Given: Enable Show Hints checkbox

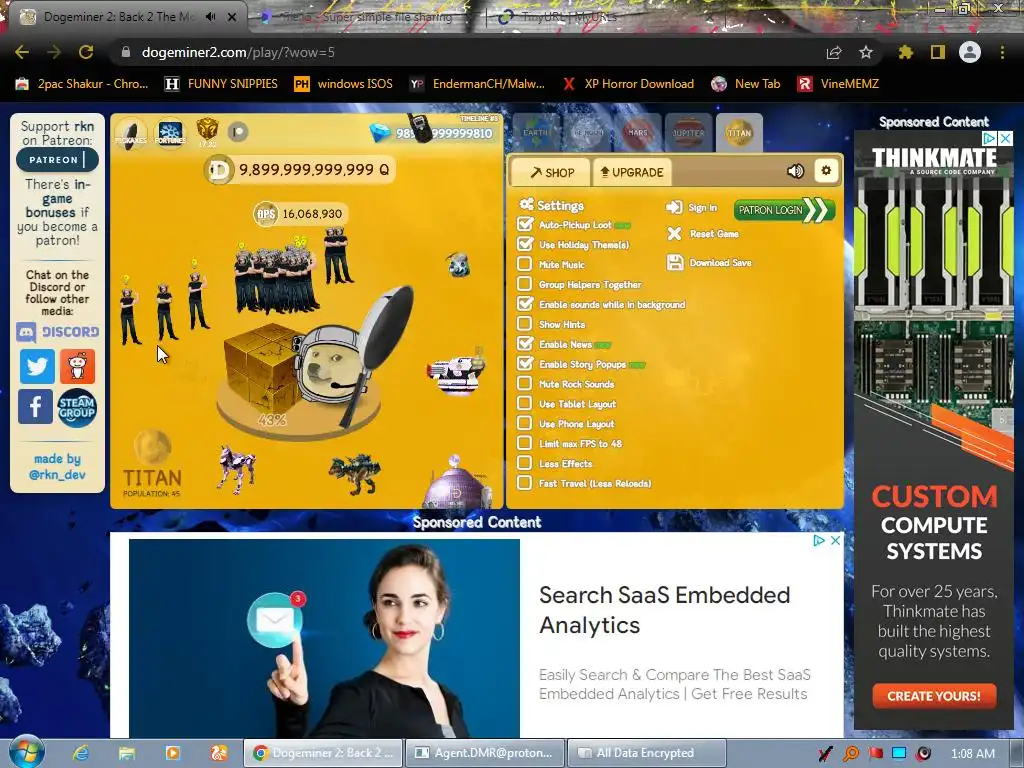Looking at the screenshot, I should (x=524, y=323).
